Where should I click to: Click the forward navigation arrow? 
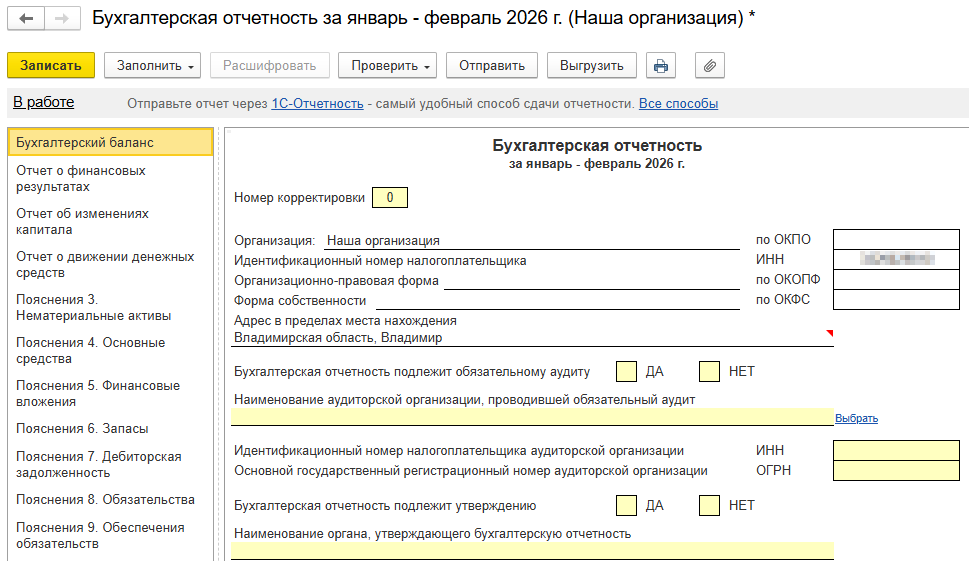[62, 19]
